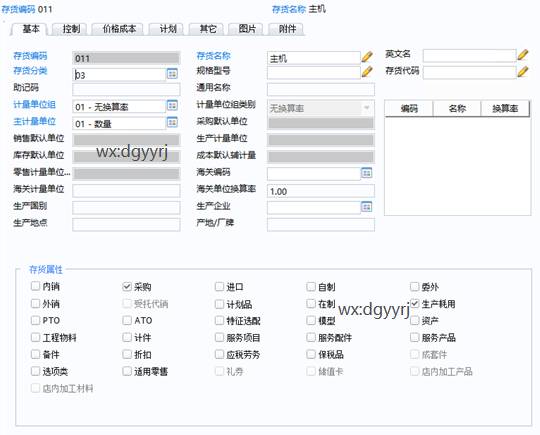540x435 pixels.
Task: Open lookup icon for 主计量单位 field
Action: (x=172, y=122)
